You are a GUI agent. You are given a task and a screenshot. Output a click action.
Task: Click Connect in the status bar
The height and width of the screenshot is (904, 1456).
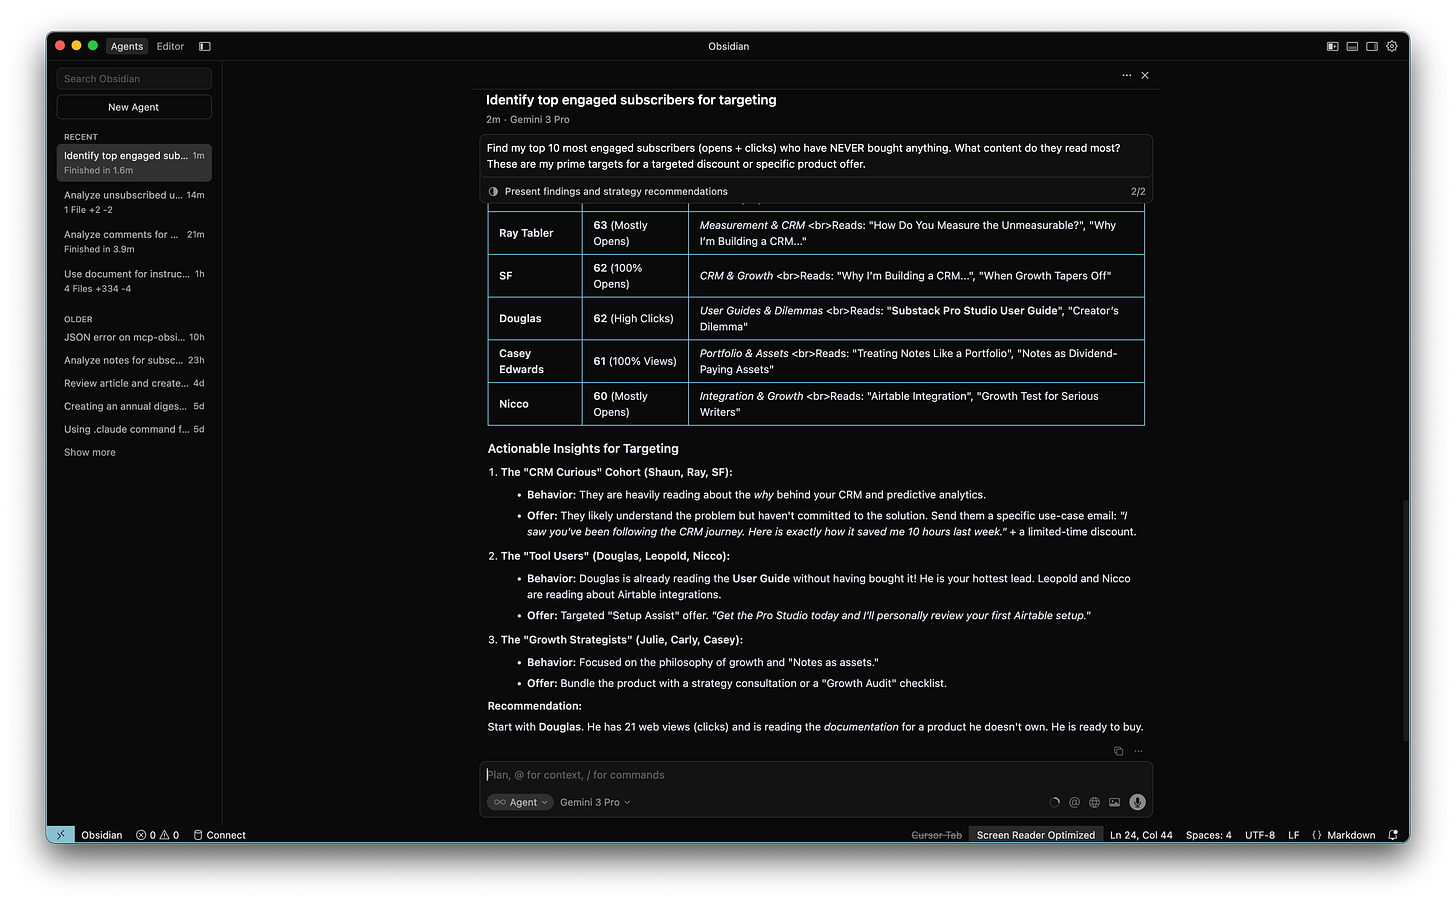click(219, 835)
